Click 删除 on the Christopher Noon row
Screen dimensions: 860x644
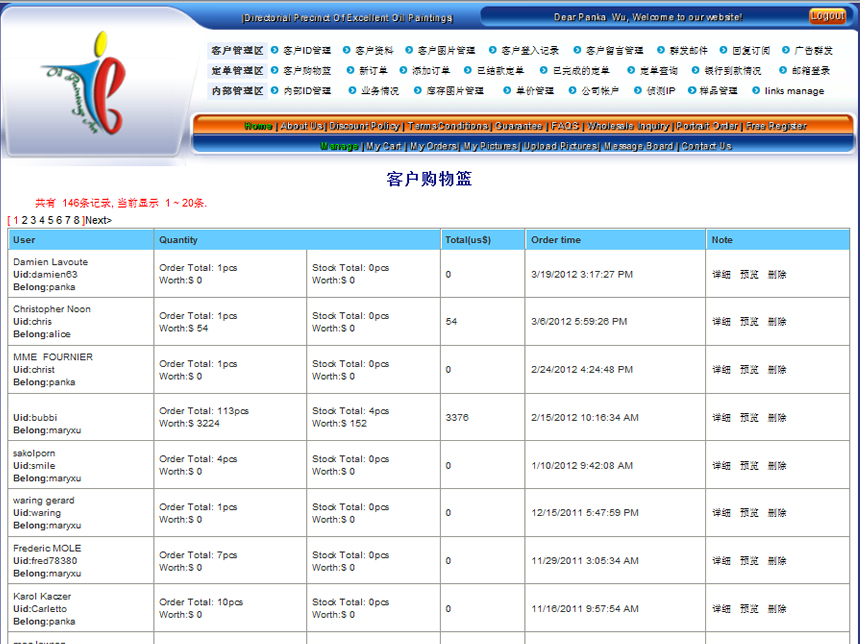tap(777, 322)
